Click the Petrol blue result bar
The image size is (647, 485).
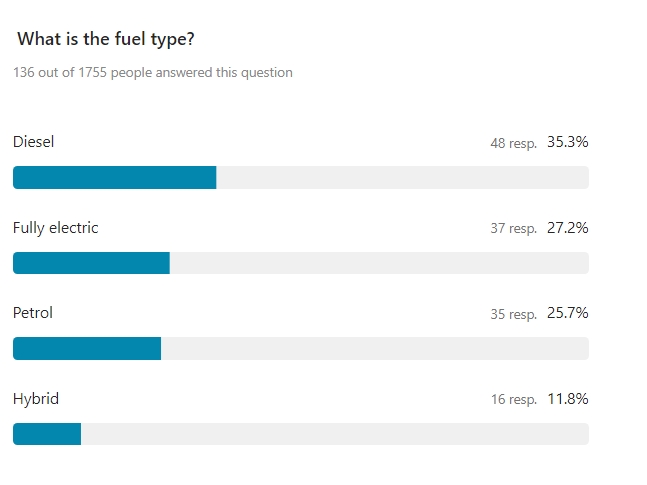pos(87,348)
